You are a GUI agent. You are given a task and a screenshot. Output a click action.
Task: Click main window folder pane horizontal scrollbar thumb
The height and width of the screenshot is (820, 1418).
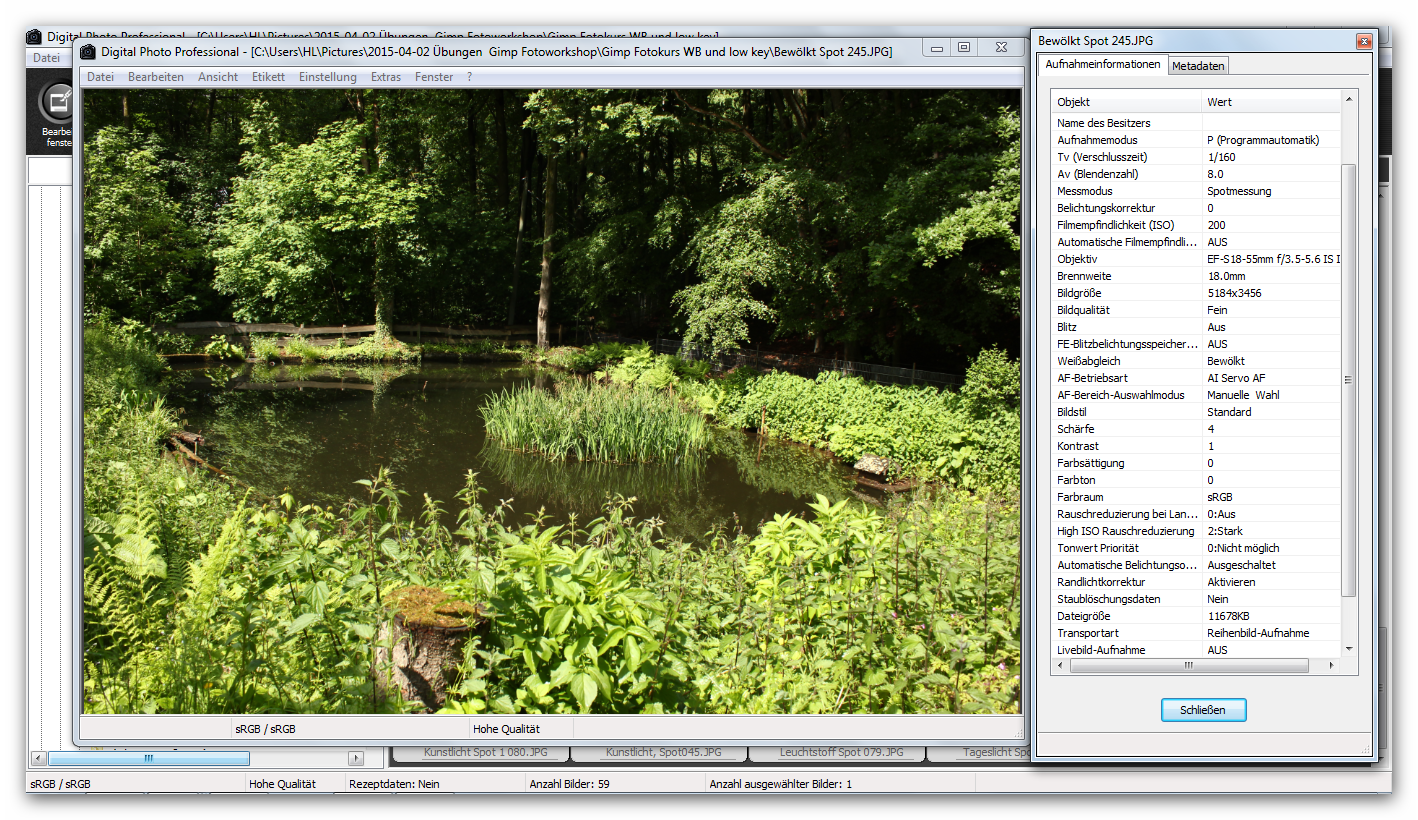tap(149, 759)
